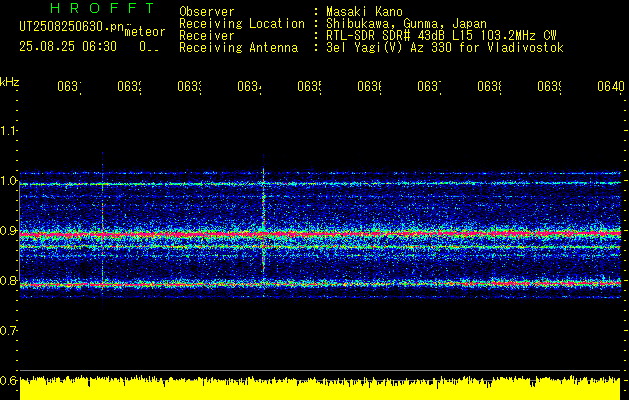629x400 pixels.
Task: Click the 0.8 frequency axis label
Action: tap(9, 280)
